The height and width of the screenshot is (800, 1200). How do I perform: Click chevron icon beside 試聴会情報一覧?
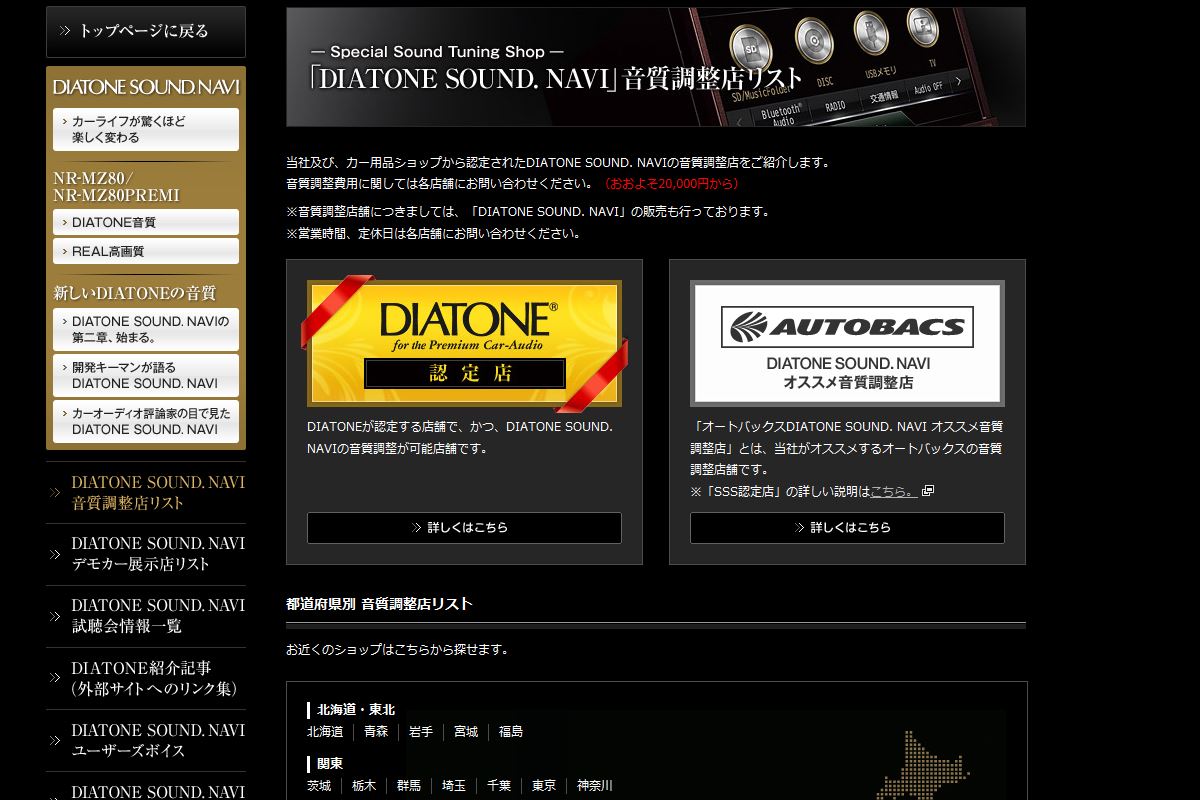point(54,617)
